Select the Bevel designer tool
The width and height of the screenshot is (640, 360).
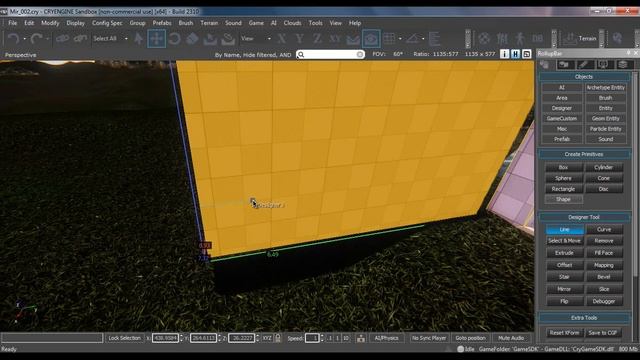[604, 277]
